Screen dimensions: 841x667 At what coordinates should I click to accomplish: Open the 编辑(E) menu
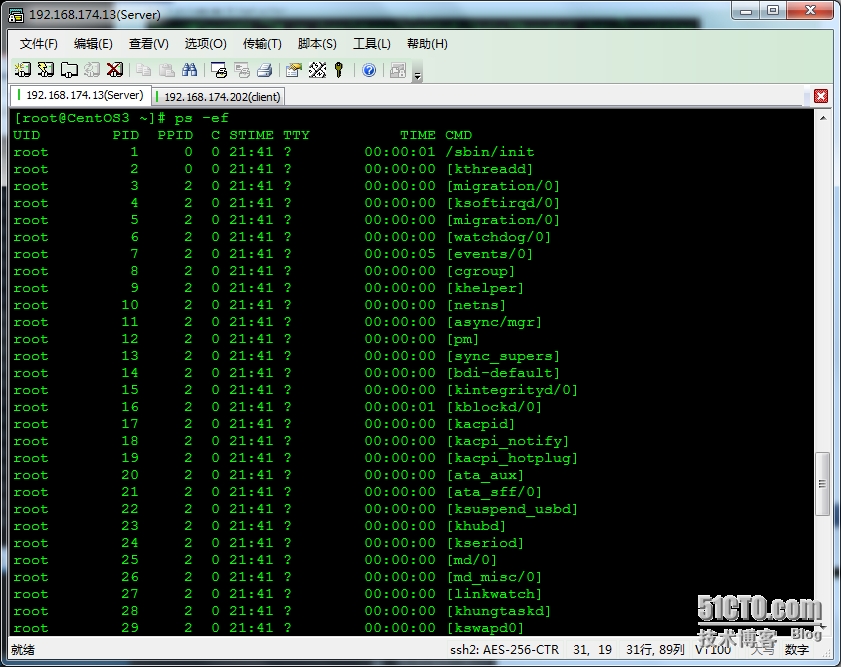coord(93,44)
